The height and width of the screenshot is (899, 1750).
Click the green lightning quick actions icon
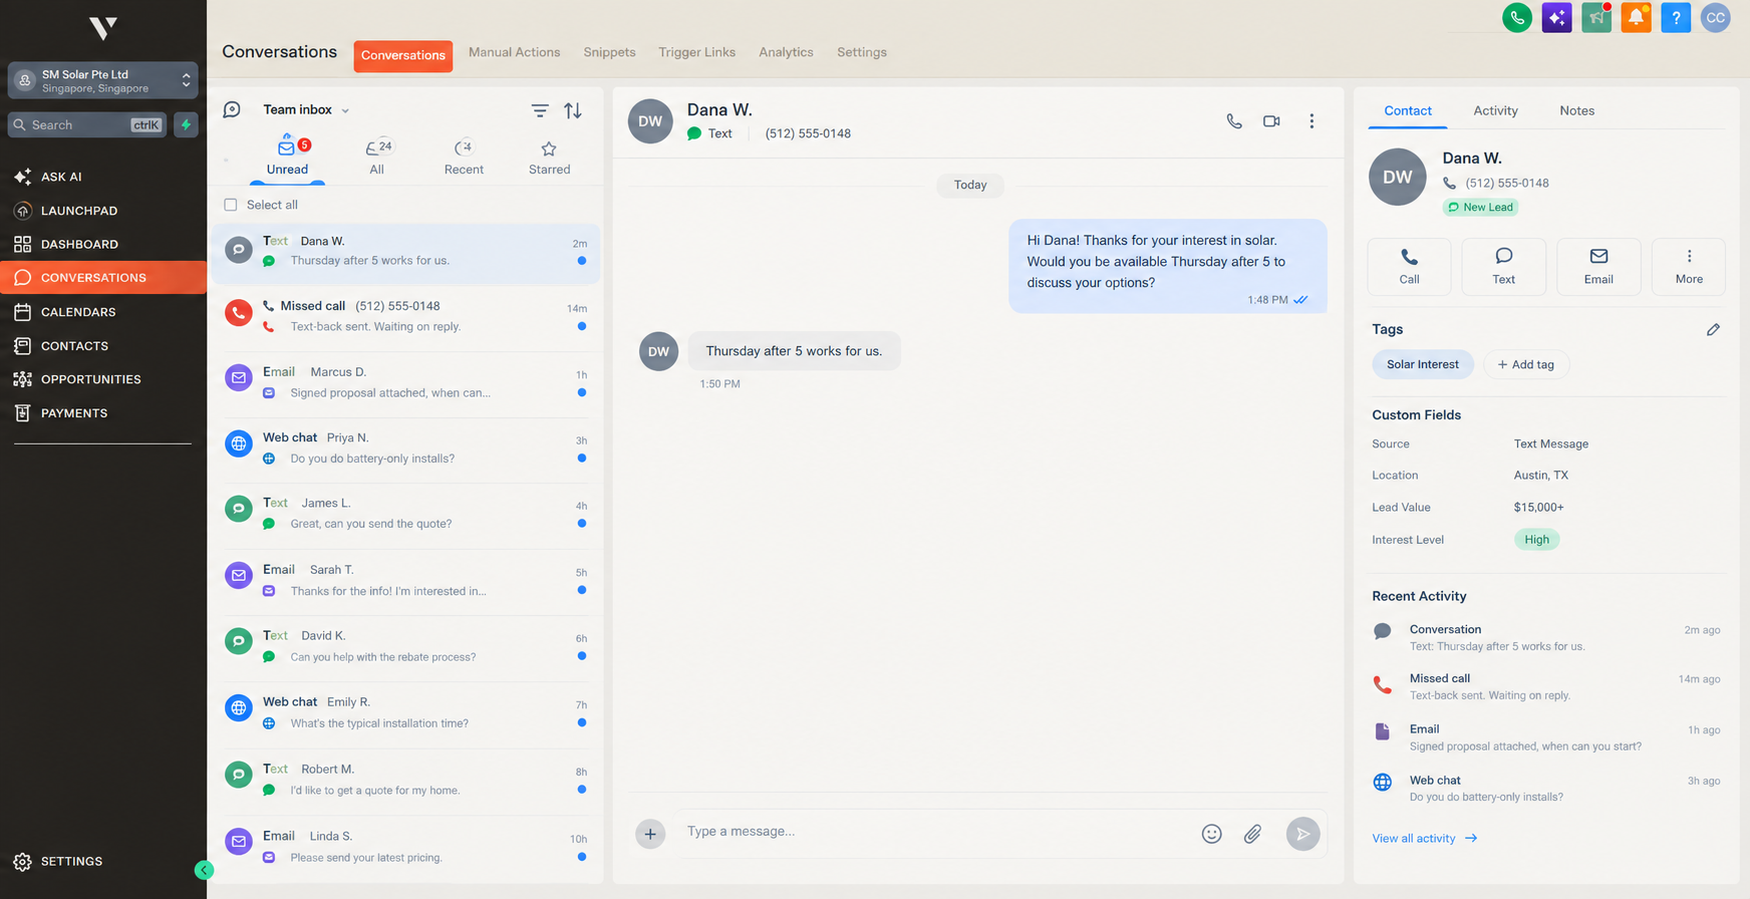click(x=186, y=125)
